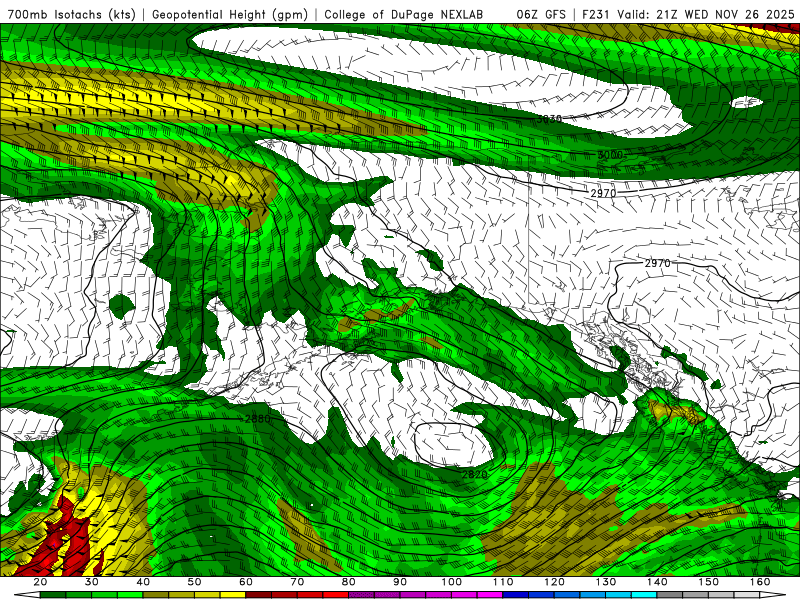The image size is (800, 600).
Task: Click the color scale label 130
Action: tap(606, 582)
